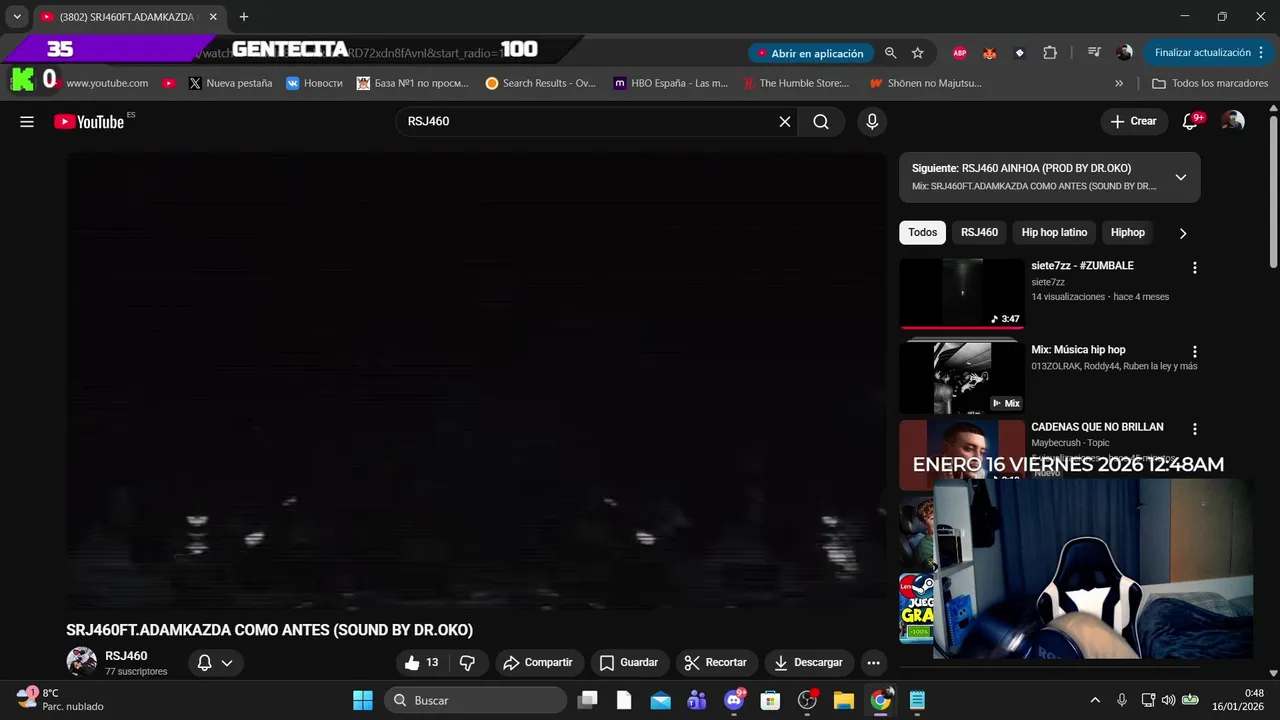Run search with magnifier button
The image size is (1280, 720).
(x=821, y=122)
